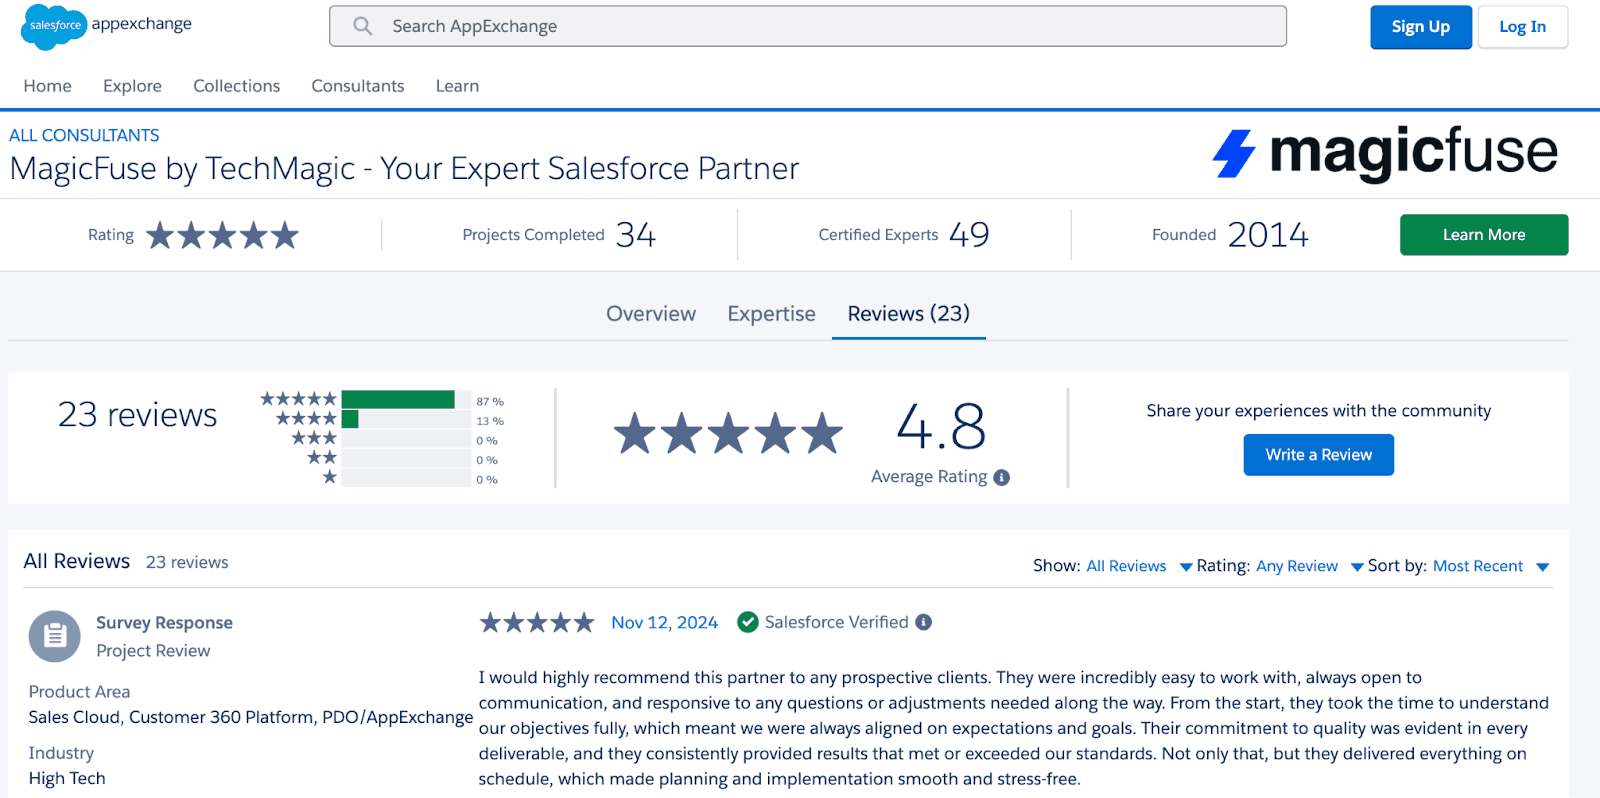Click the Salesforce AppExchange logo

[x=106, y=25]
